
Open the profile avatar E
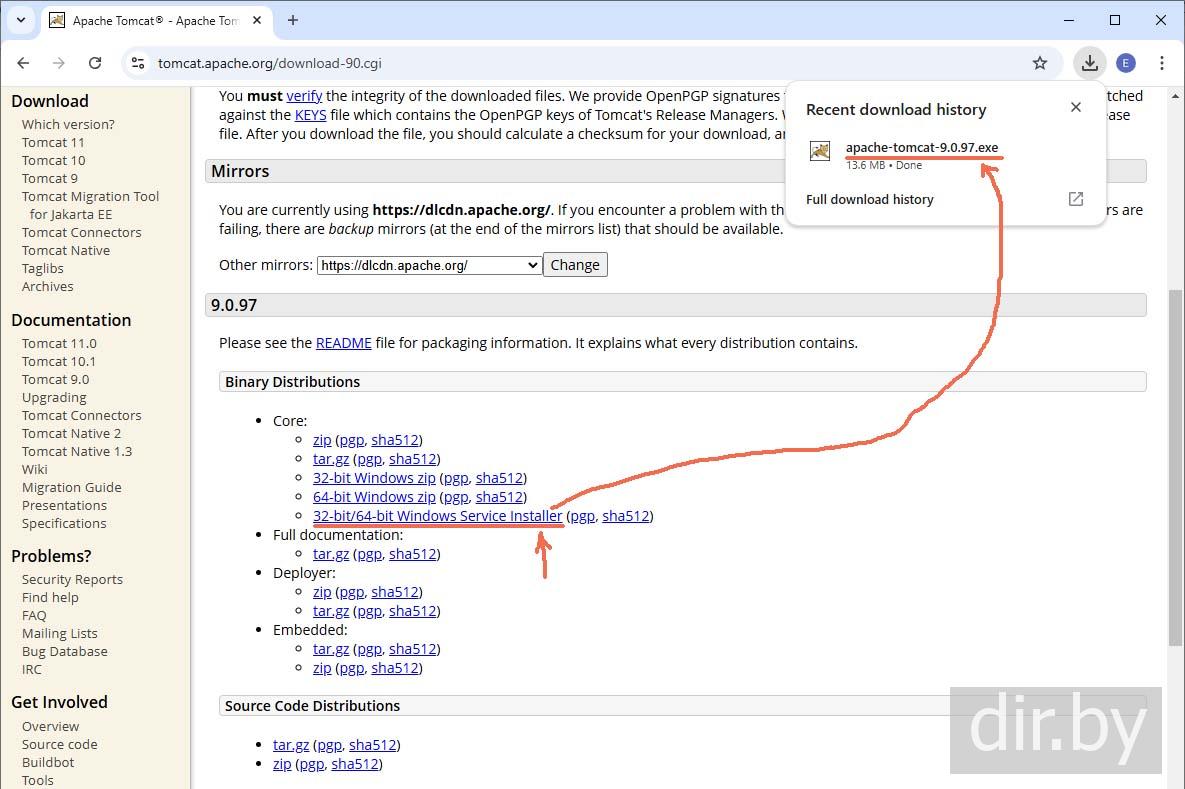1125,63
